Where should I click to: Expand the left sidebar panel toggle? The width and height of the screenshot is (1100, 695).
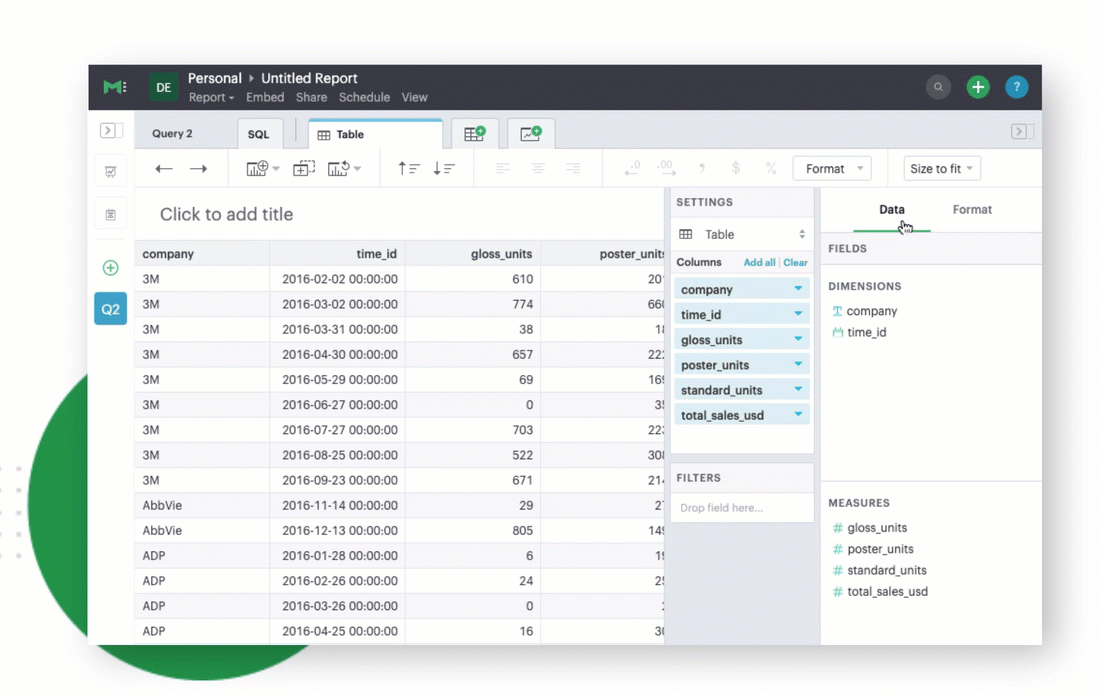[x=110, y=130]
